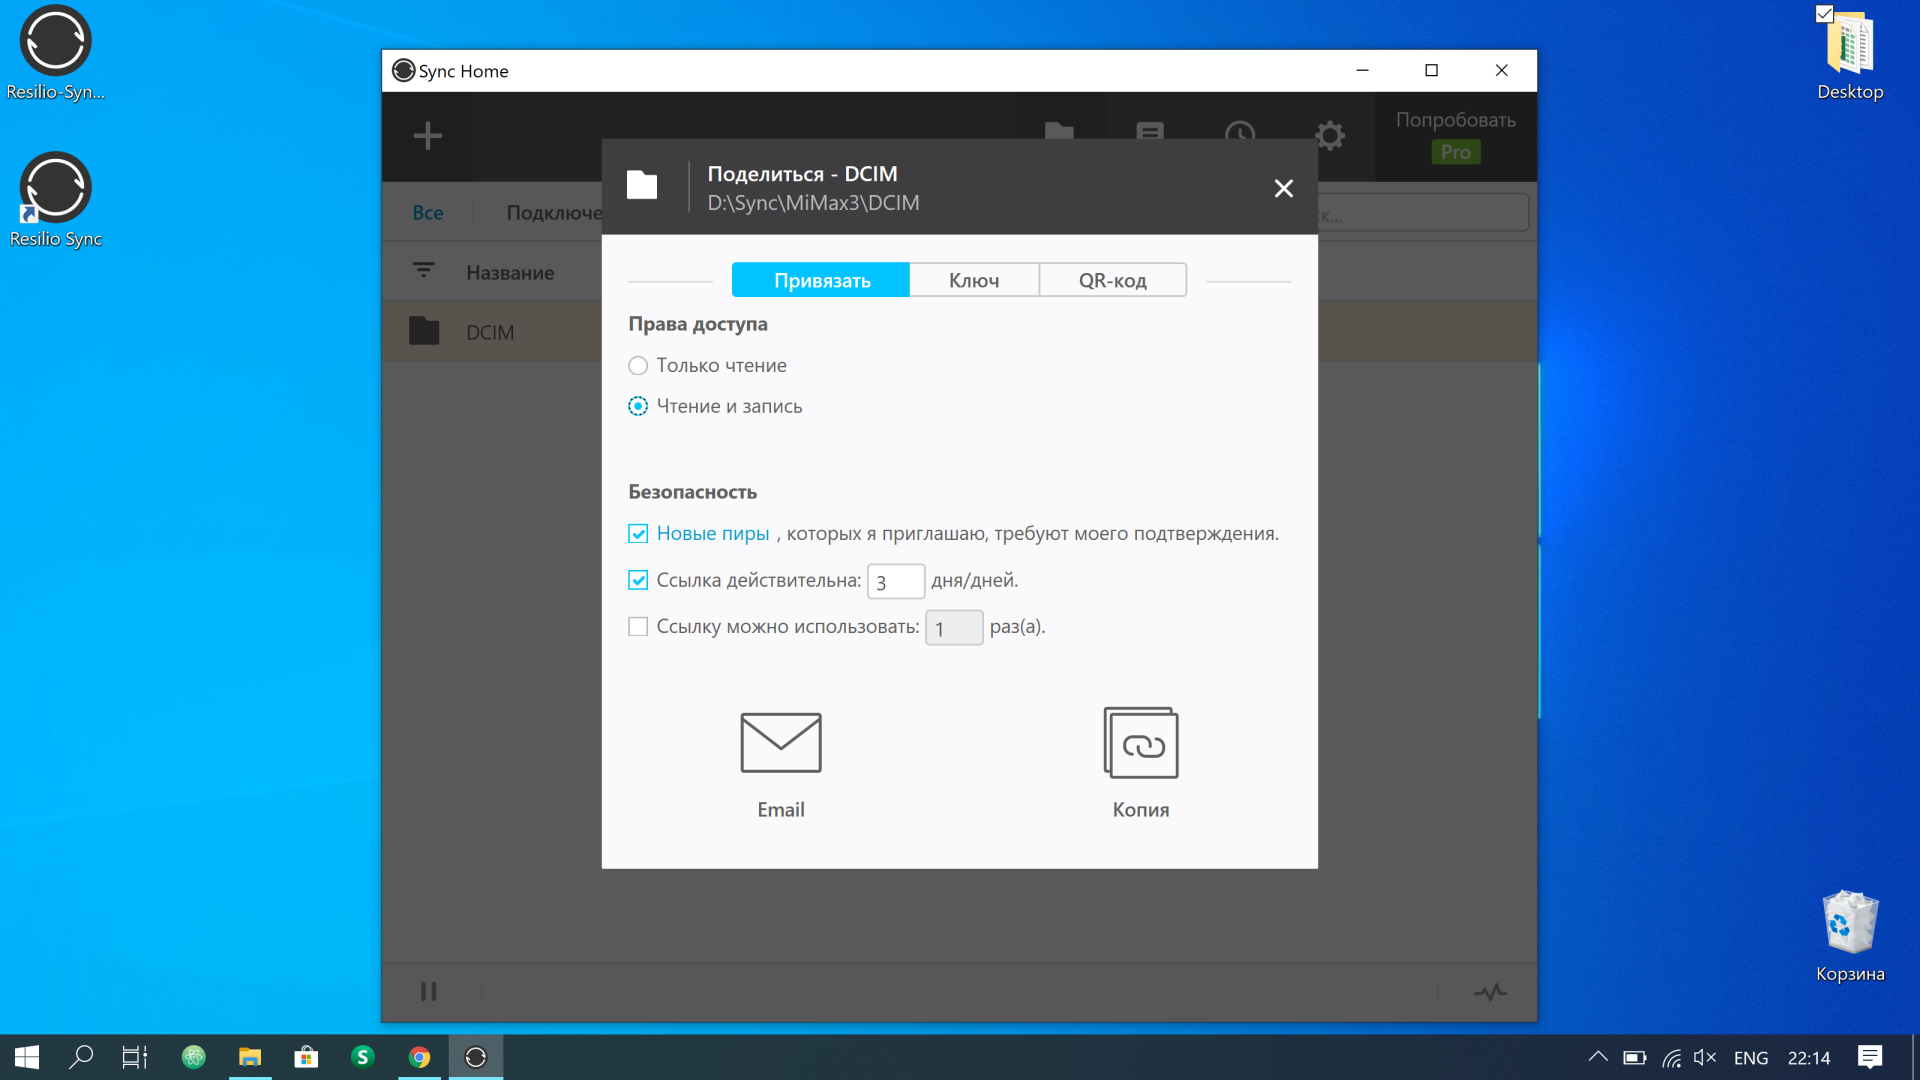Screen dimensions: 1920x1080
Task: Click the Email envelope icon
Action: 781,742
